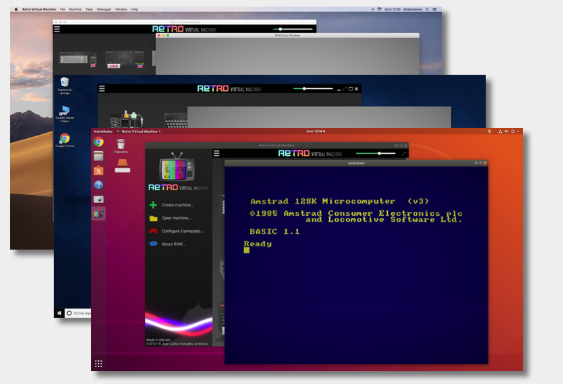Open Files from the Ubuntu dock
563x384 pixels.
(98, 156)
